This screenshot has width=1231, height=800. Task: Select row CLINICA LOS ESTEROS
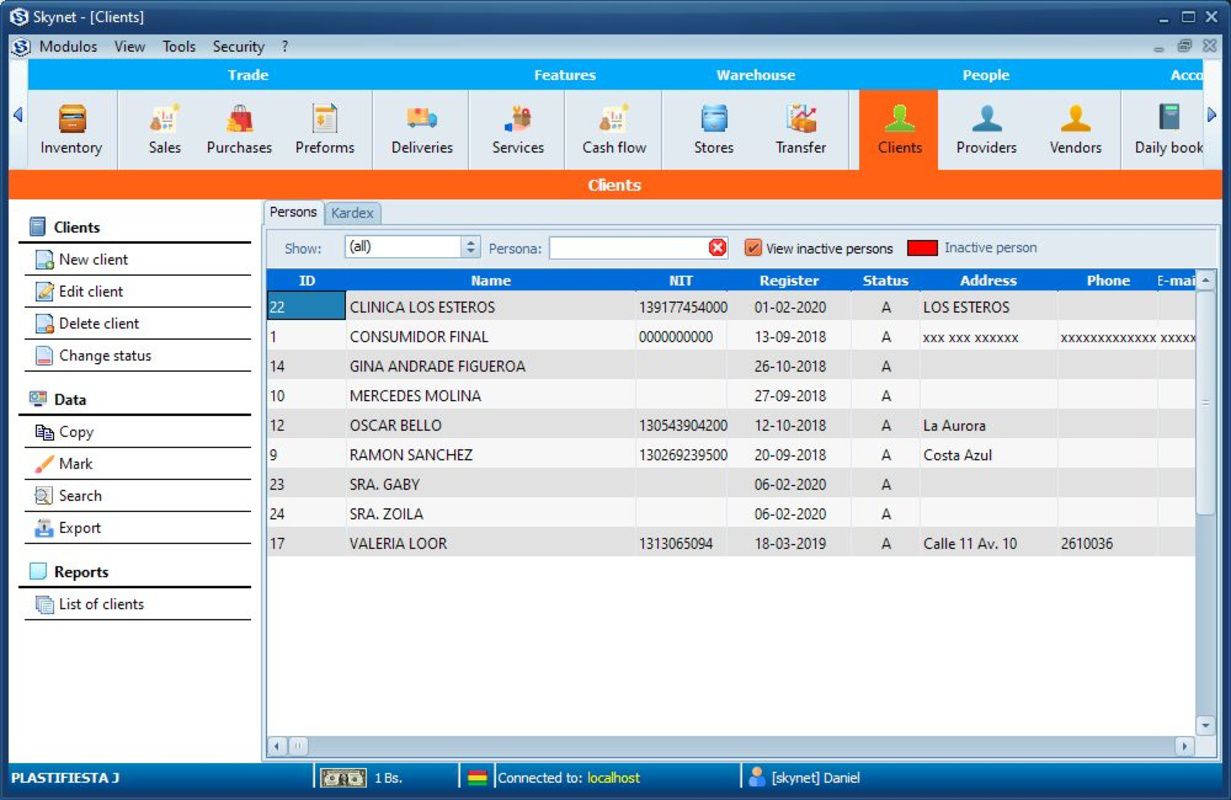tap(731, 307)
